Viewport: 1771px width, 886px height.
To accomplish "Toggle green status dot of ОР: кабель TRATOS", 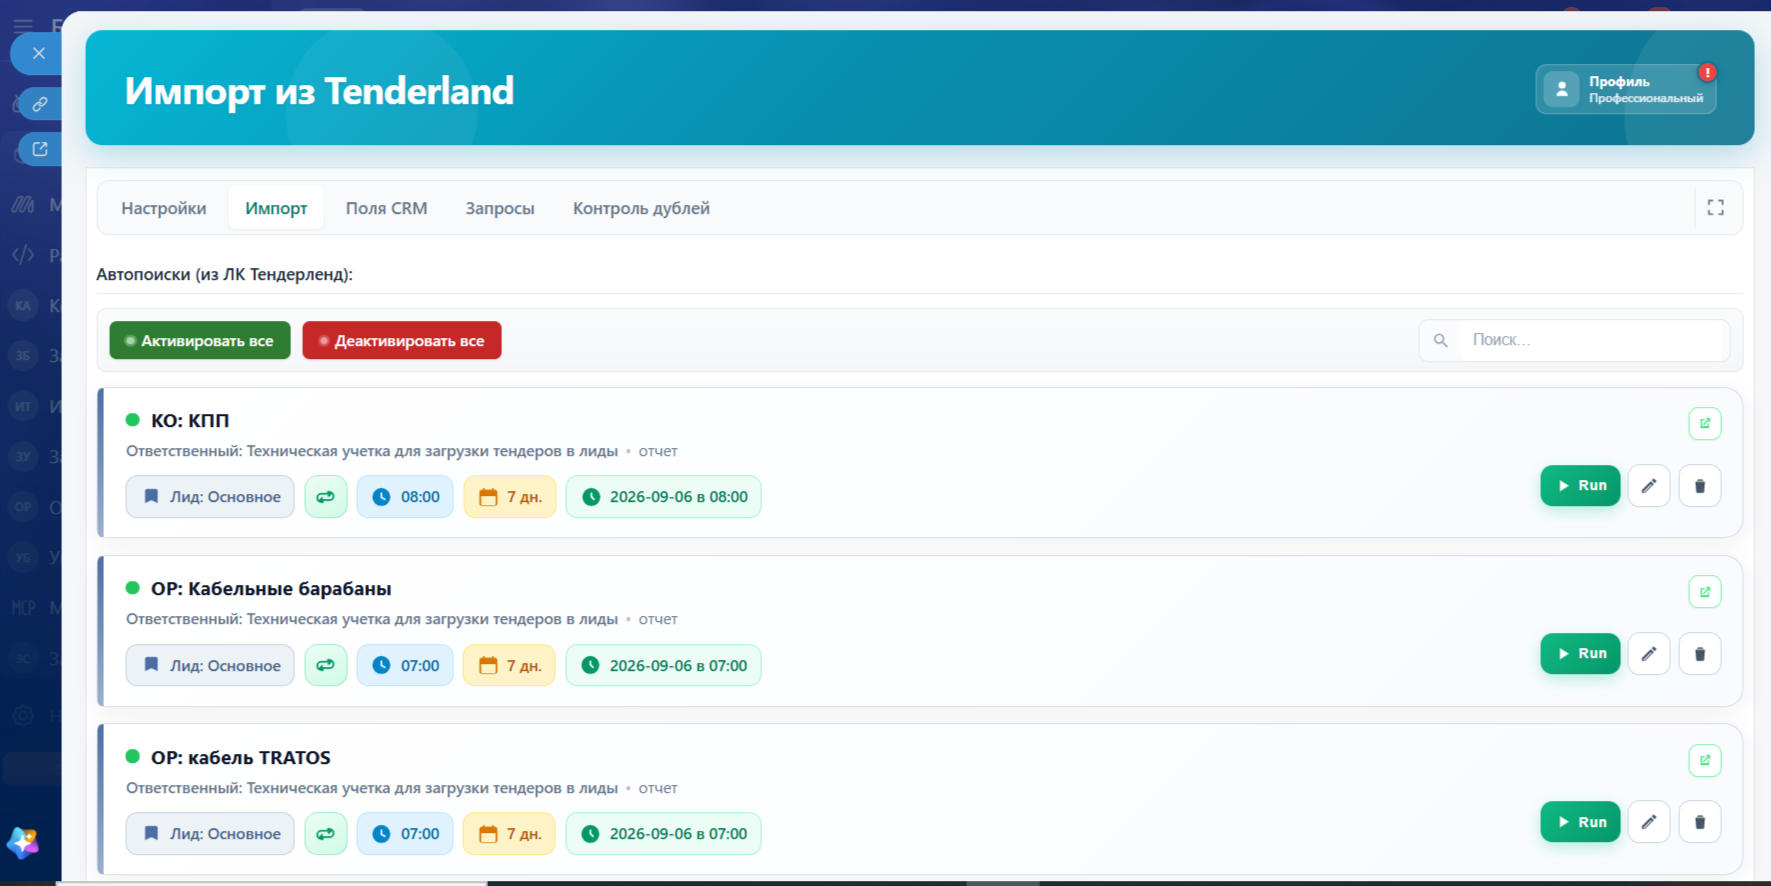I will point(132,756).
